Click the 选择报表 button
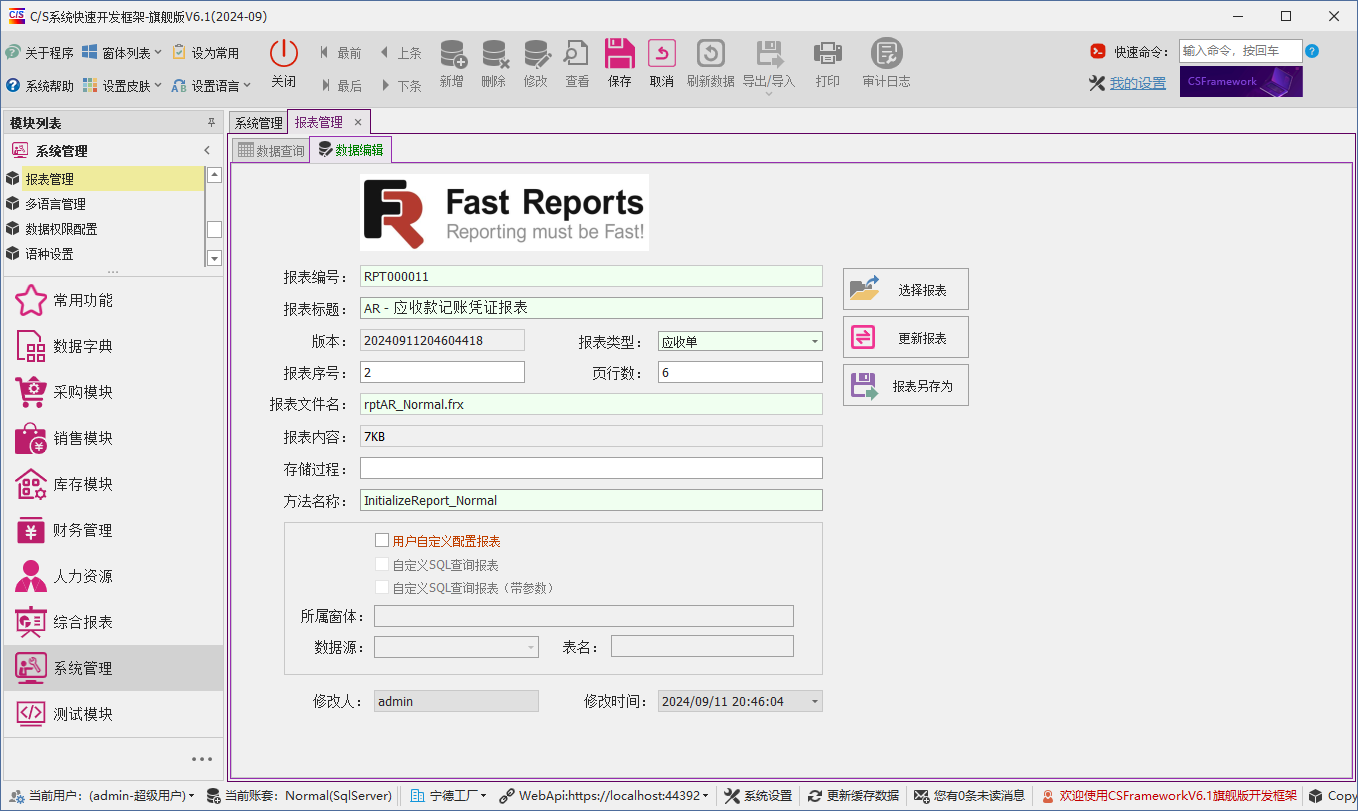The height and width of the screenshot is (811, 1358). tap(906, 289)
